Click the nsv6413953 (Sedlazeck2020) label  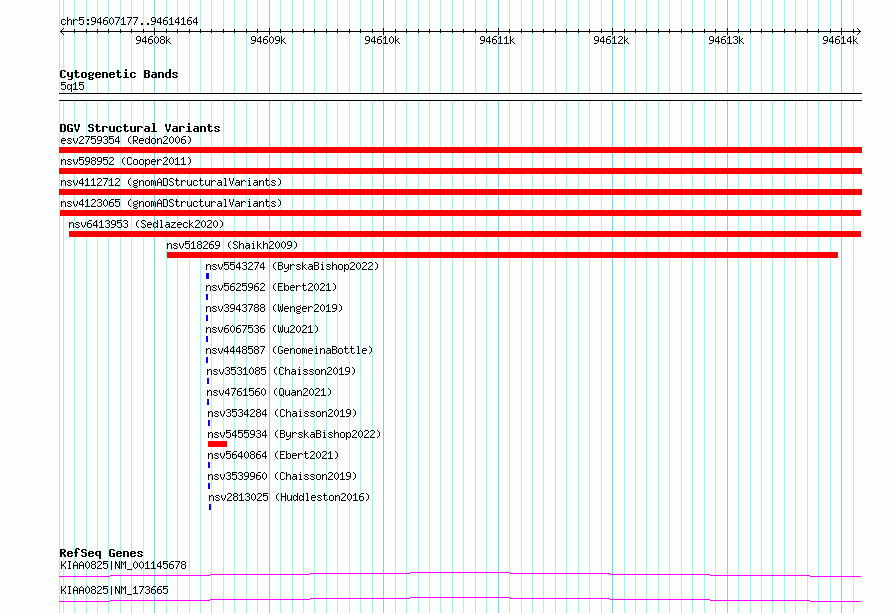(146, 224)
